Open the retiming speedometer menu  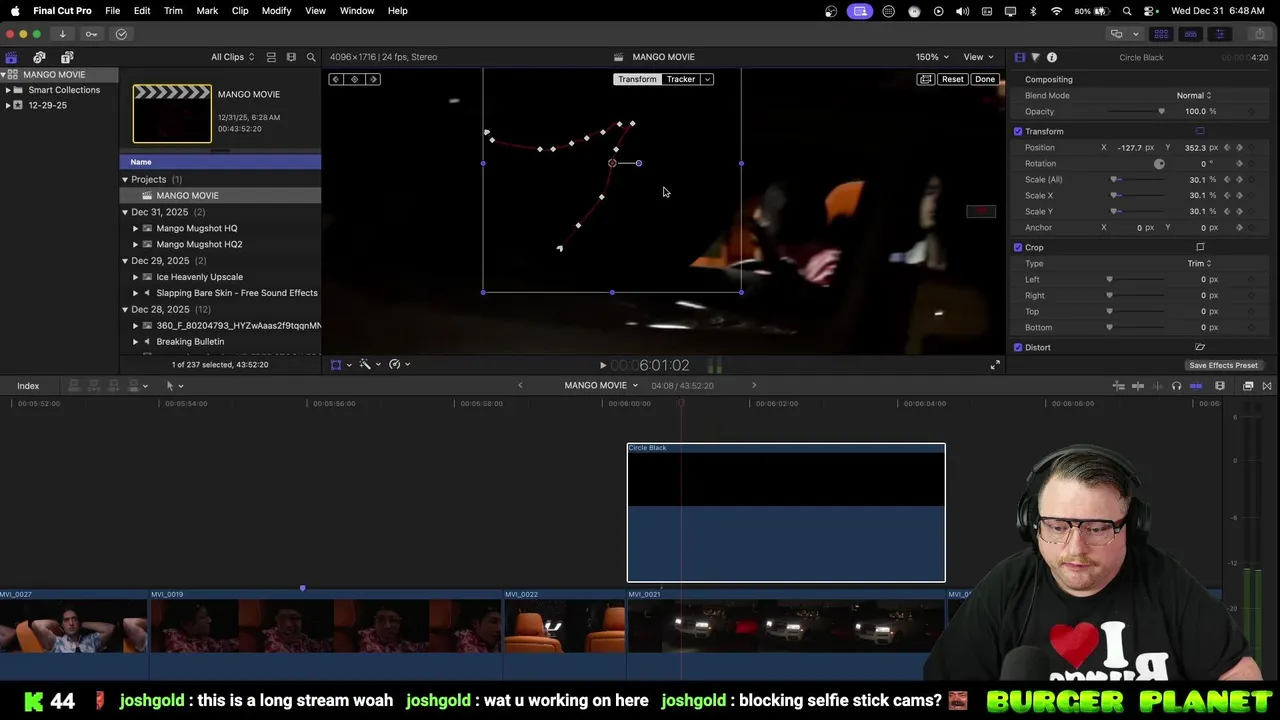[x=398, y=365]
